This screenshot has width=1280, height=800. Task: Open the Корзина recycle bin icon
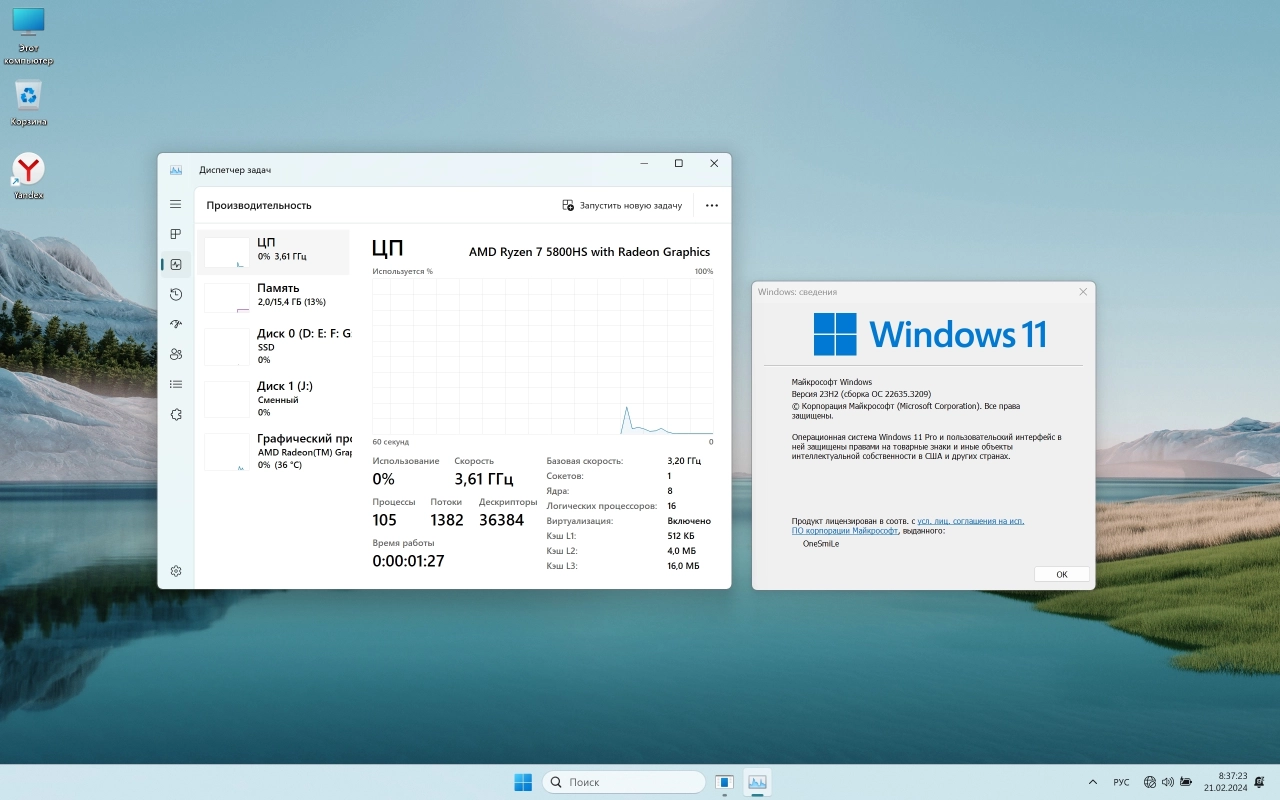tap(28, 103)
